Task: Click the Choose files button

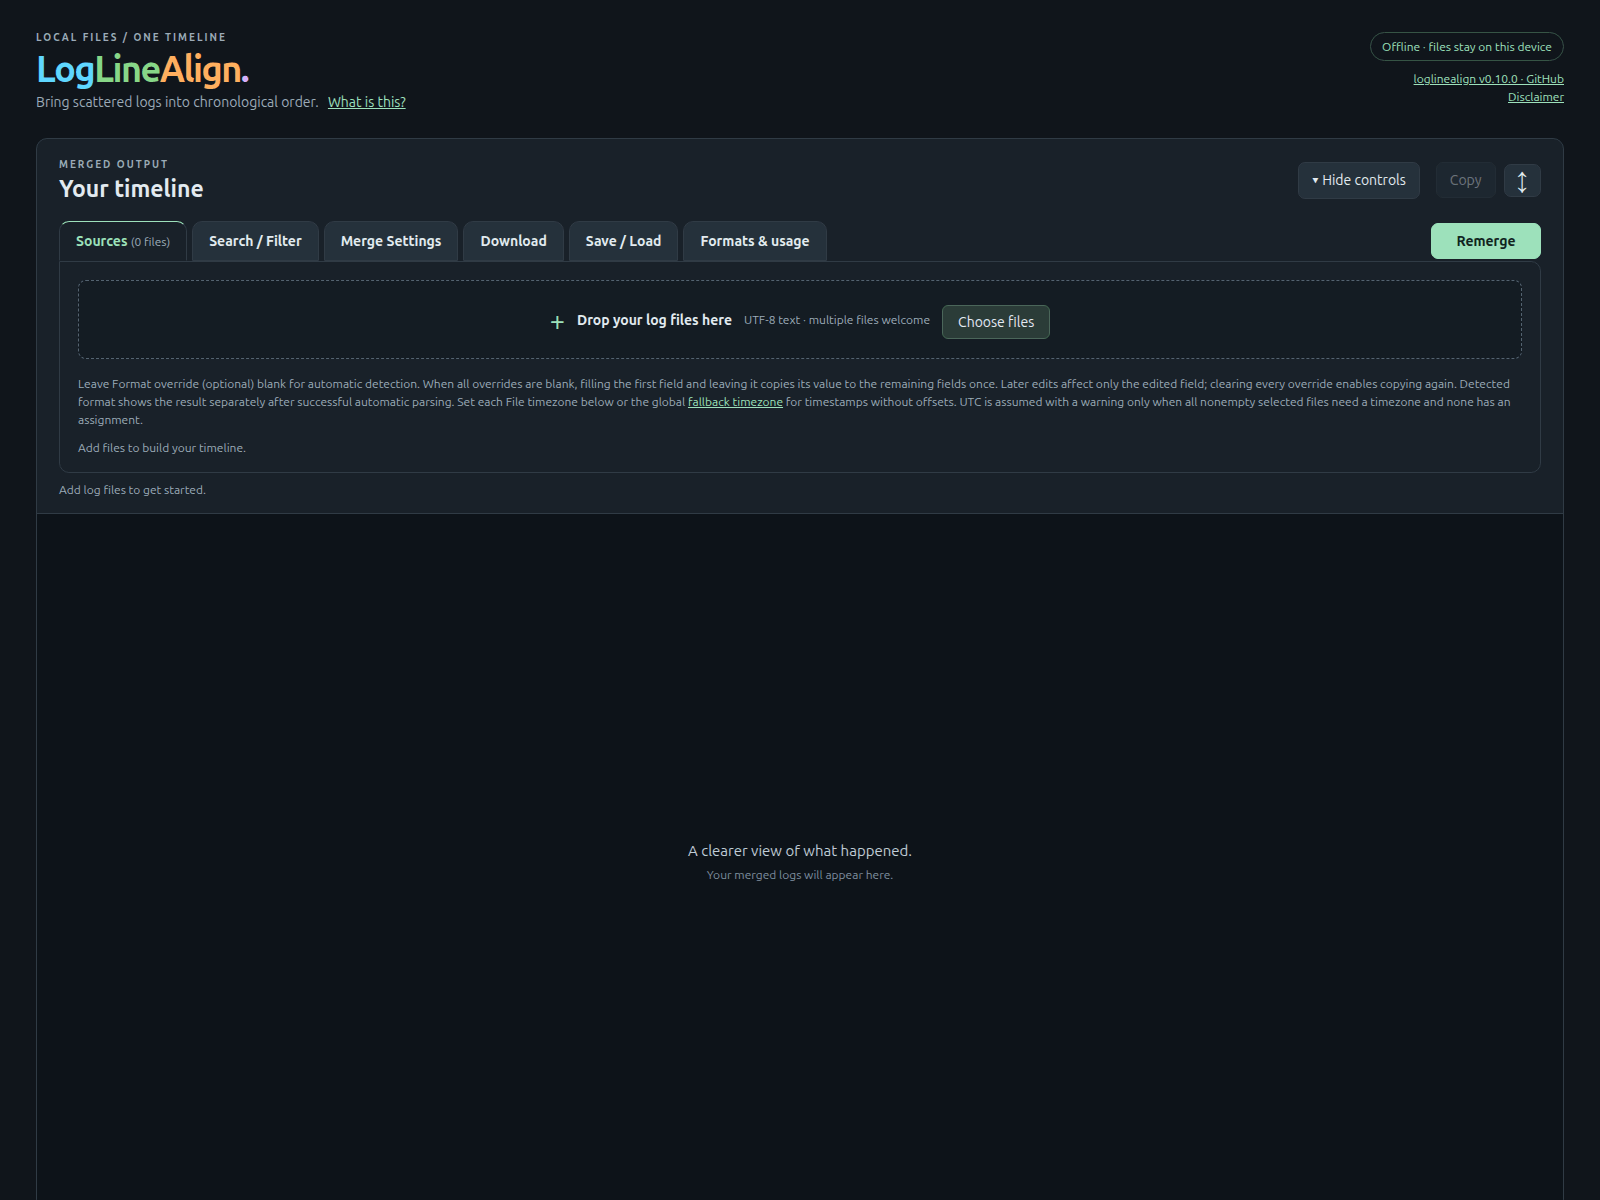Action: click(996, 322)
